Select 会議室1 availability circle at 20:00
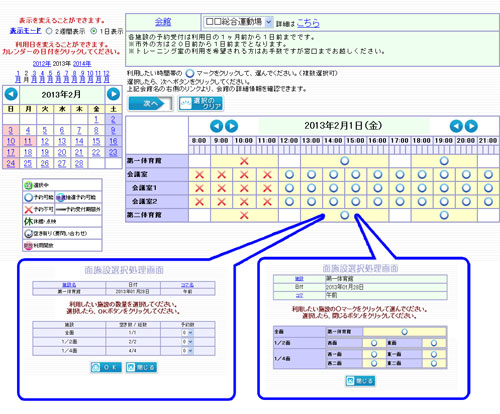 click(x=466, y=188)
